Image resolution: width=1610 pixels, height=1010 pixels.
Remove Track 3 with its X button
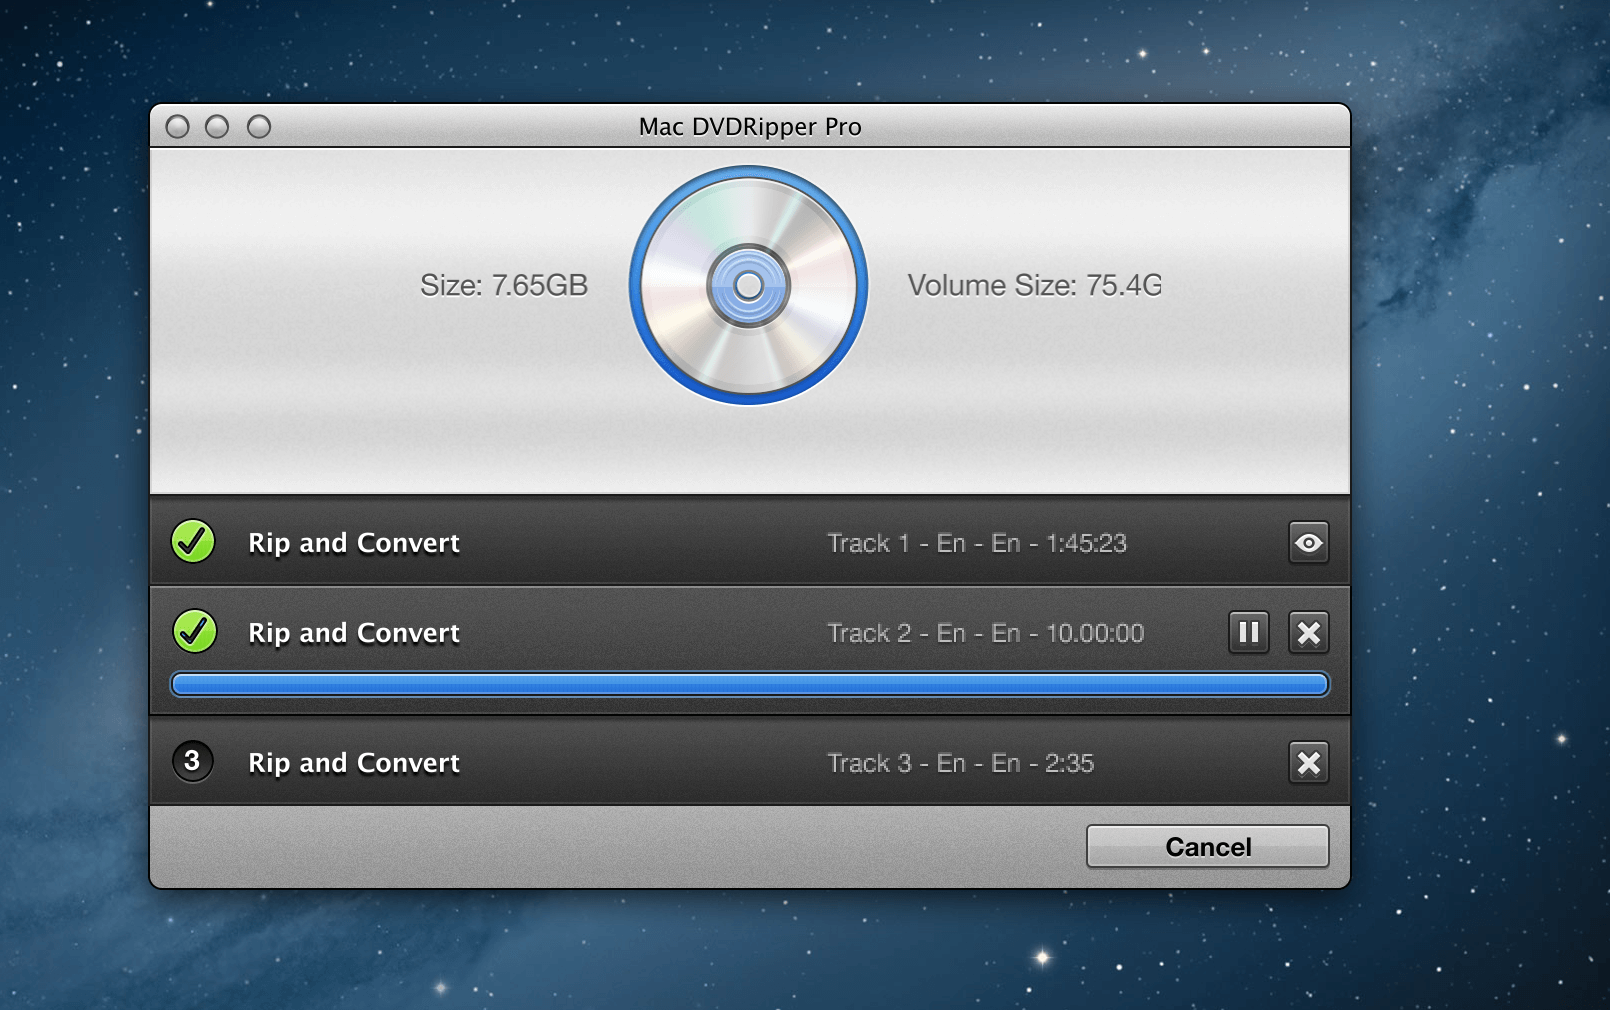(1308, 763)
